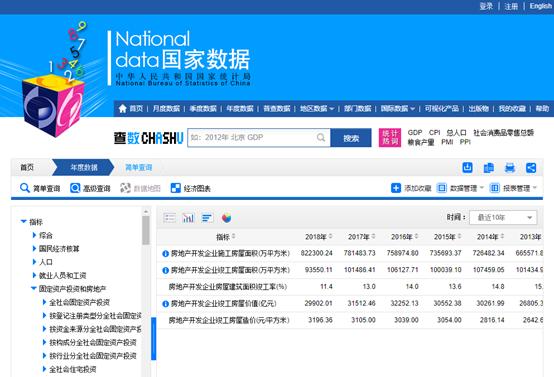The image size is (554, 377).
Task: Click the 帮助 help menu item
Action: pyautogui.click(x=542, y=108)
